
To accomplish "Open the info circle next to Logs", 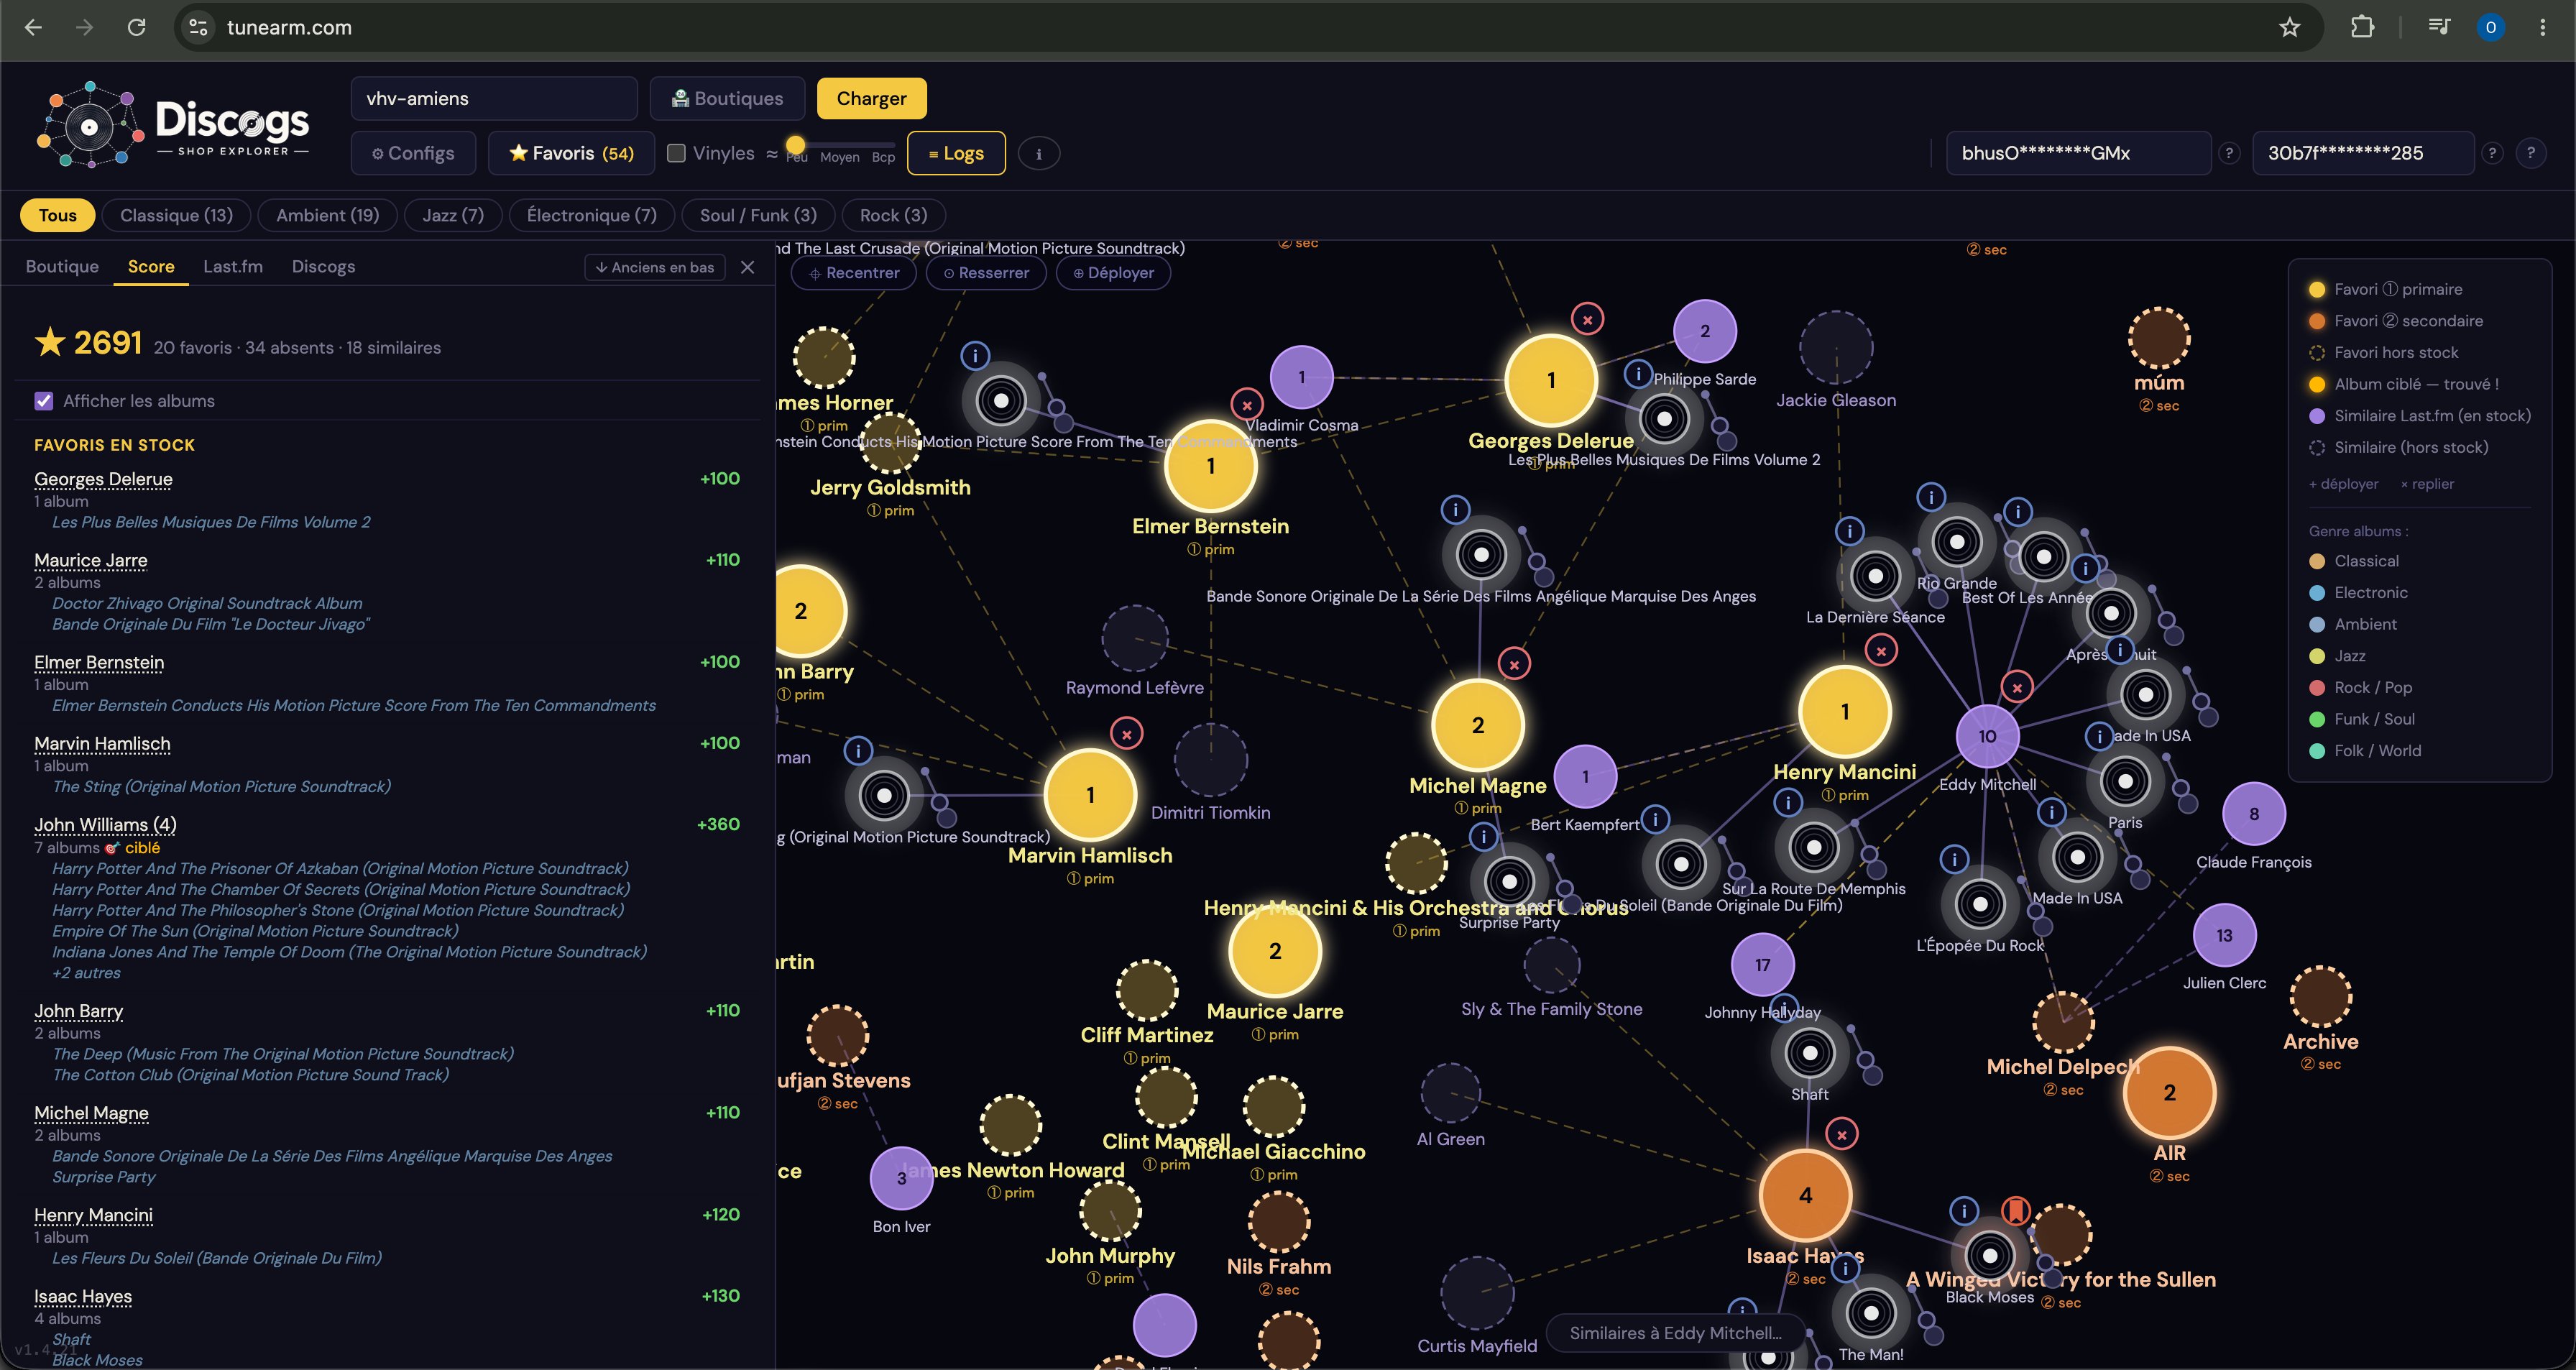I will [x=1039, y=154].
